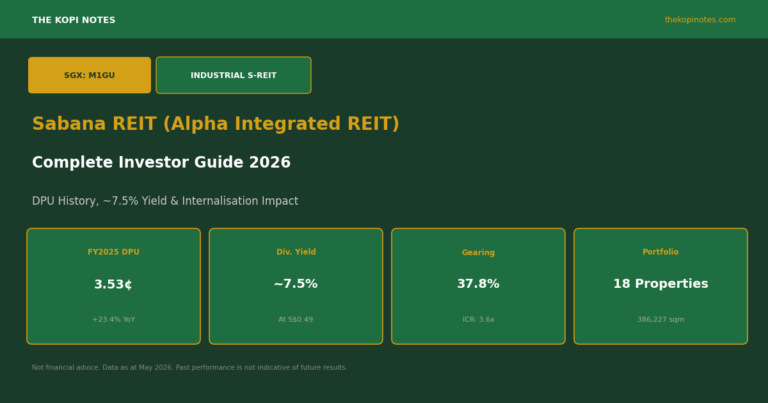Click the 386,227 sqm text

pos(661,319)
